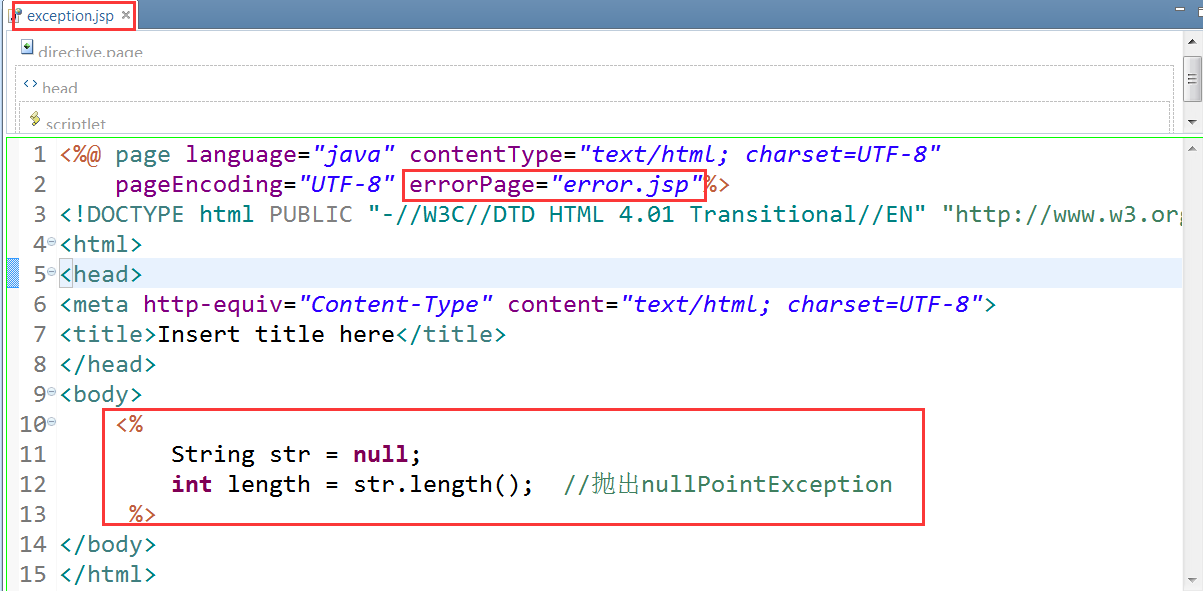Click "String str" on line 11

(x=241, y=455)
